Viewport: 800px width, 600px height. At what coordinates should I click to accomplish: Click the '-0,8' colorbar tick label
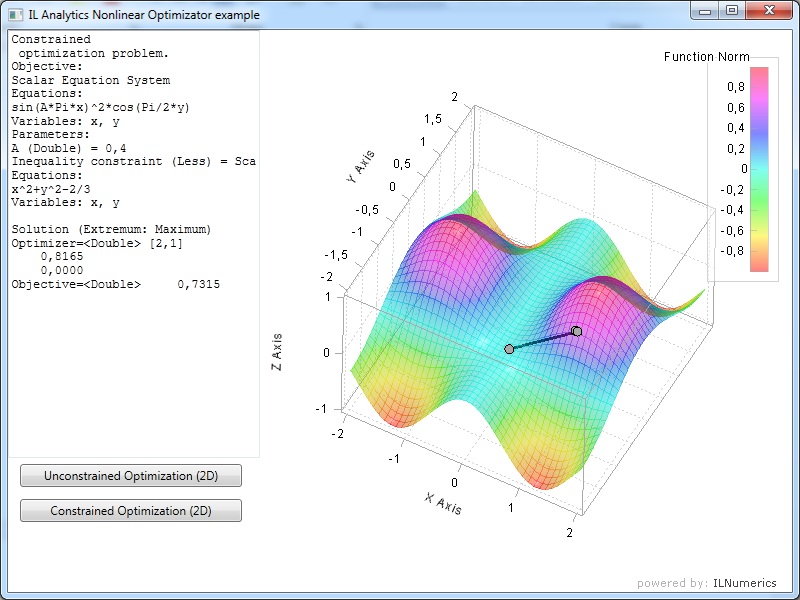tap(732, 251)
